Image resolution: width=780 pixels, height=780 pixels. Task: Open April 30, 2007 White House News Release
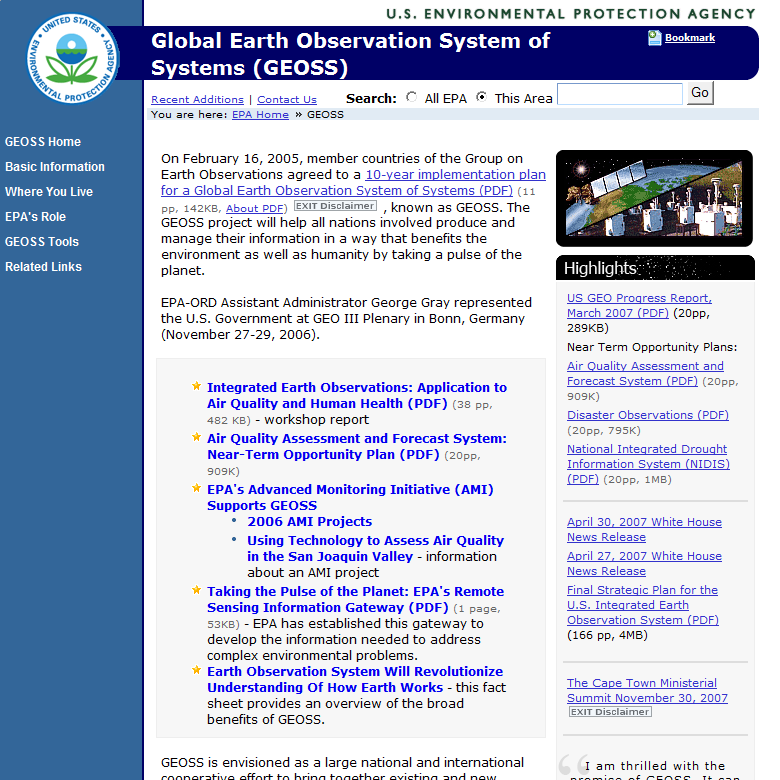[644, 529]
